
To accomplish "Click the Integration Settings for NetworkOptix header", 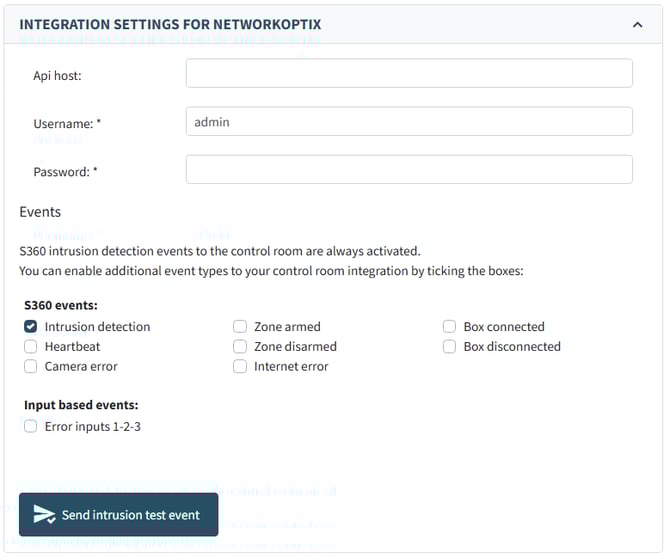I will tap(170, 24).
